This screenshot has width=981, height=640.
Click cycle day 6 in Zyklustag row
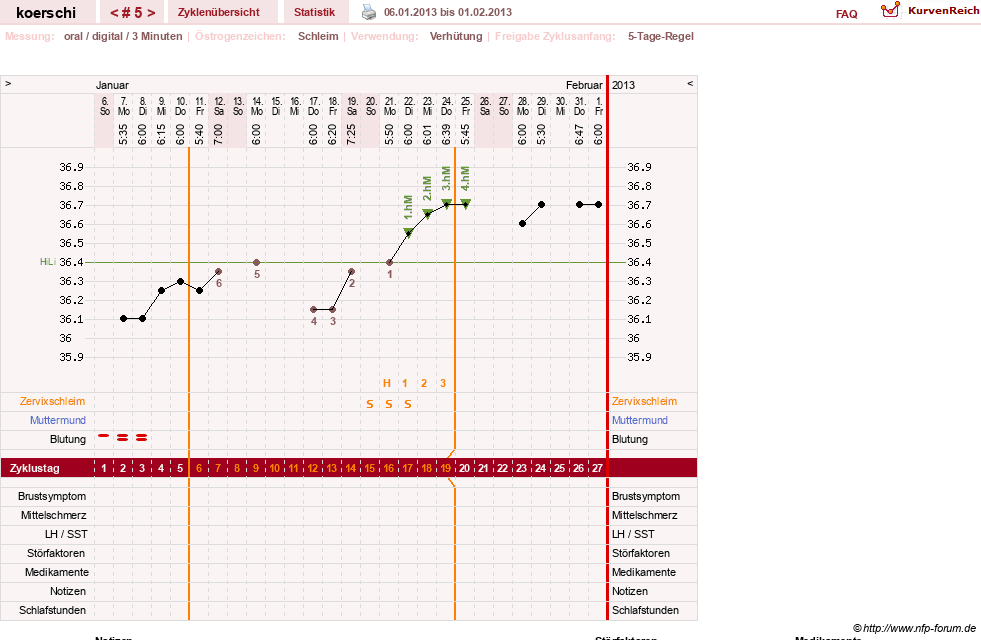coord(199,468)
